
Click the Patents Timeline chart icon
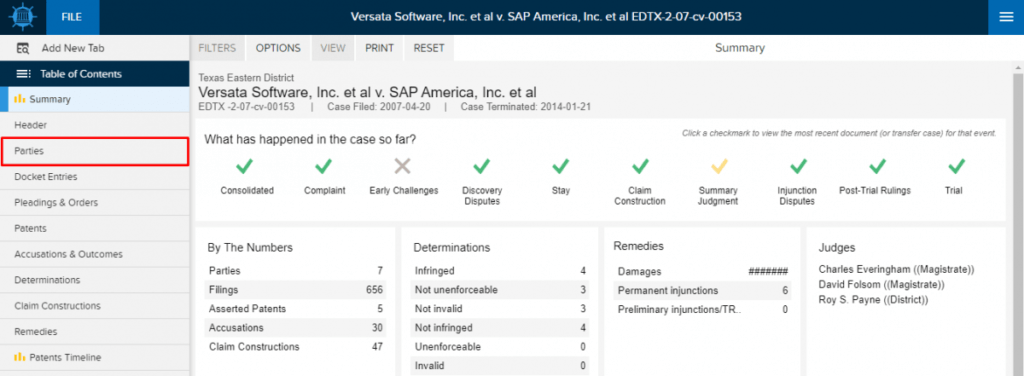pyautogui.click(x=20, y=357)
